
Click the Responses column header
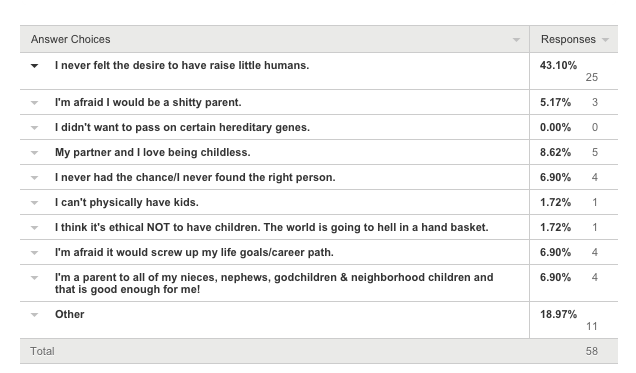[x=568, y=39]
